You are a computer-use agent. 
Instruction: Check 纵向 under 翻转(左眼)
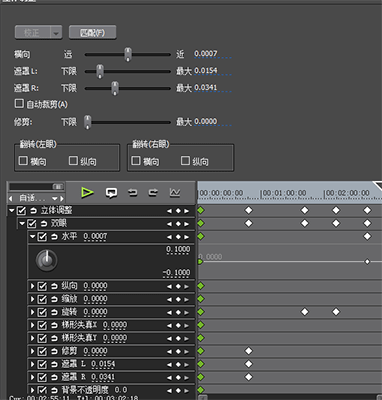click(73, 161)
